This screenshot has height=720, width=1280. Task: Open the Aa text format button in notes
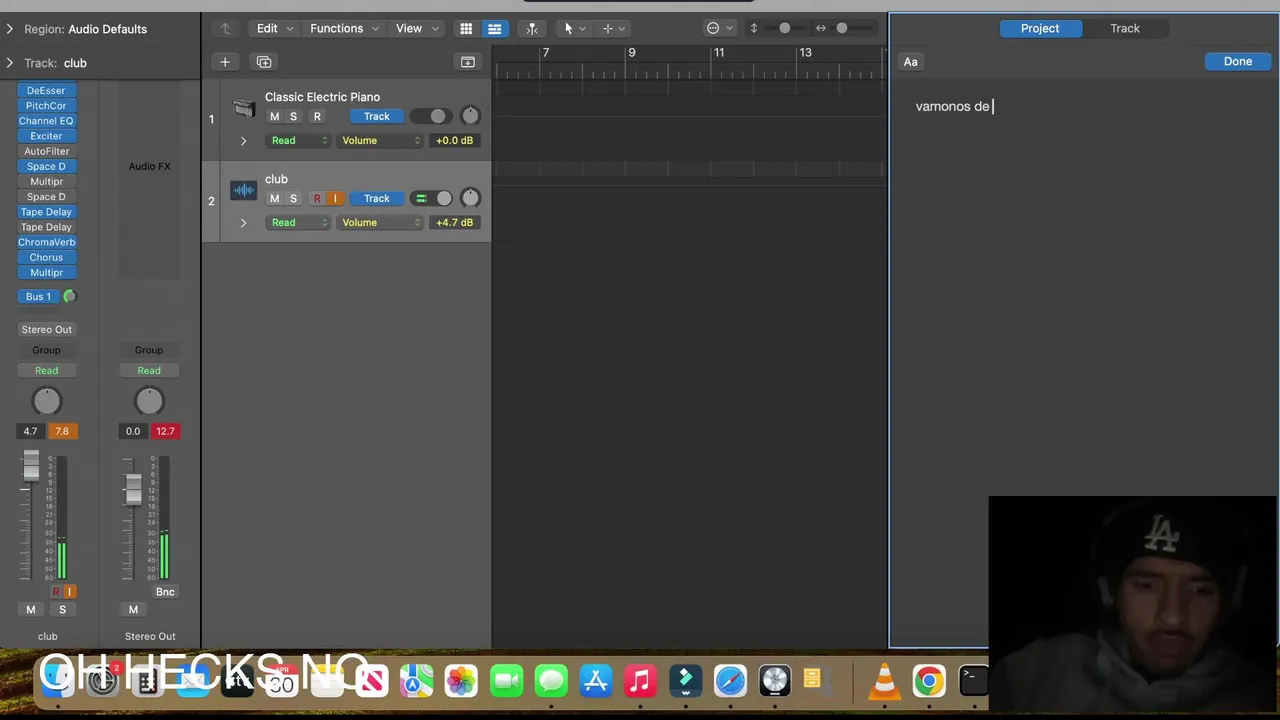point(910,62)
